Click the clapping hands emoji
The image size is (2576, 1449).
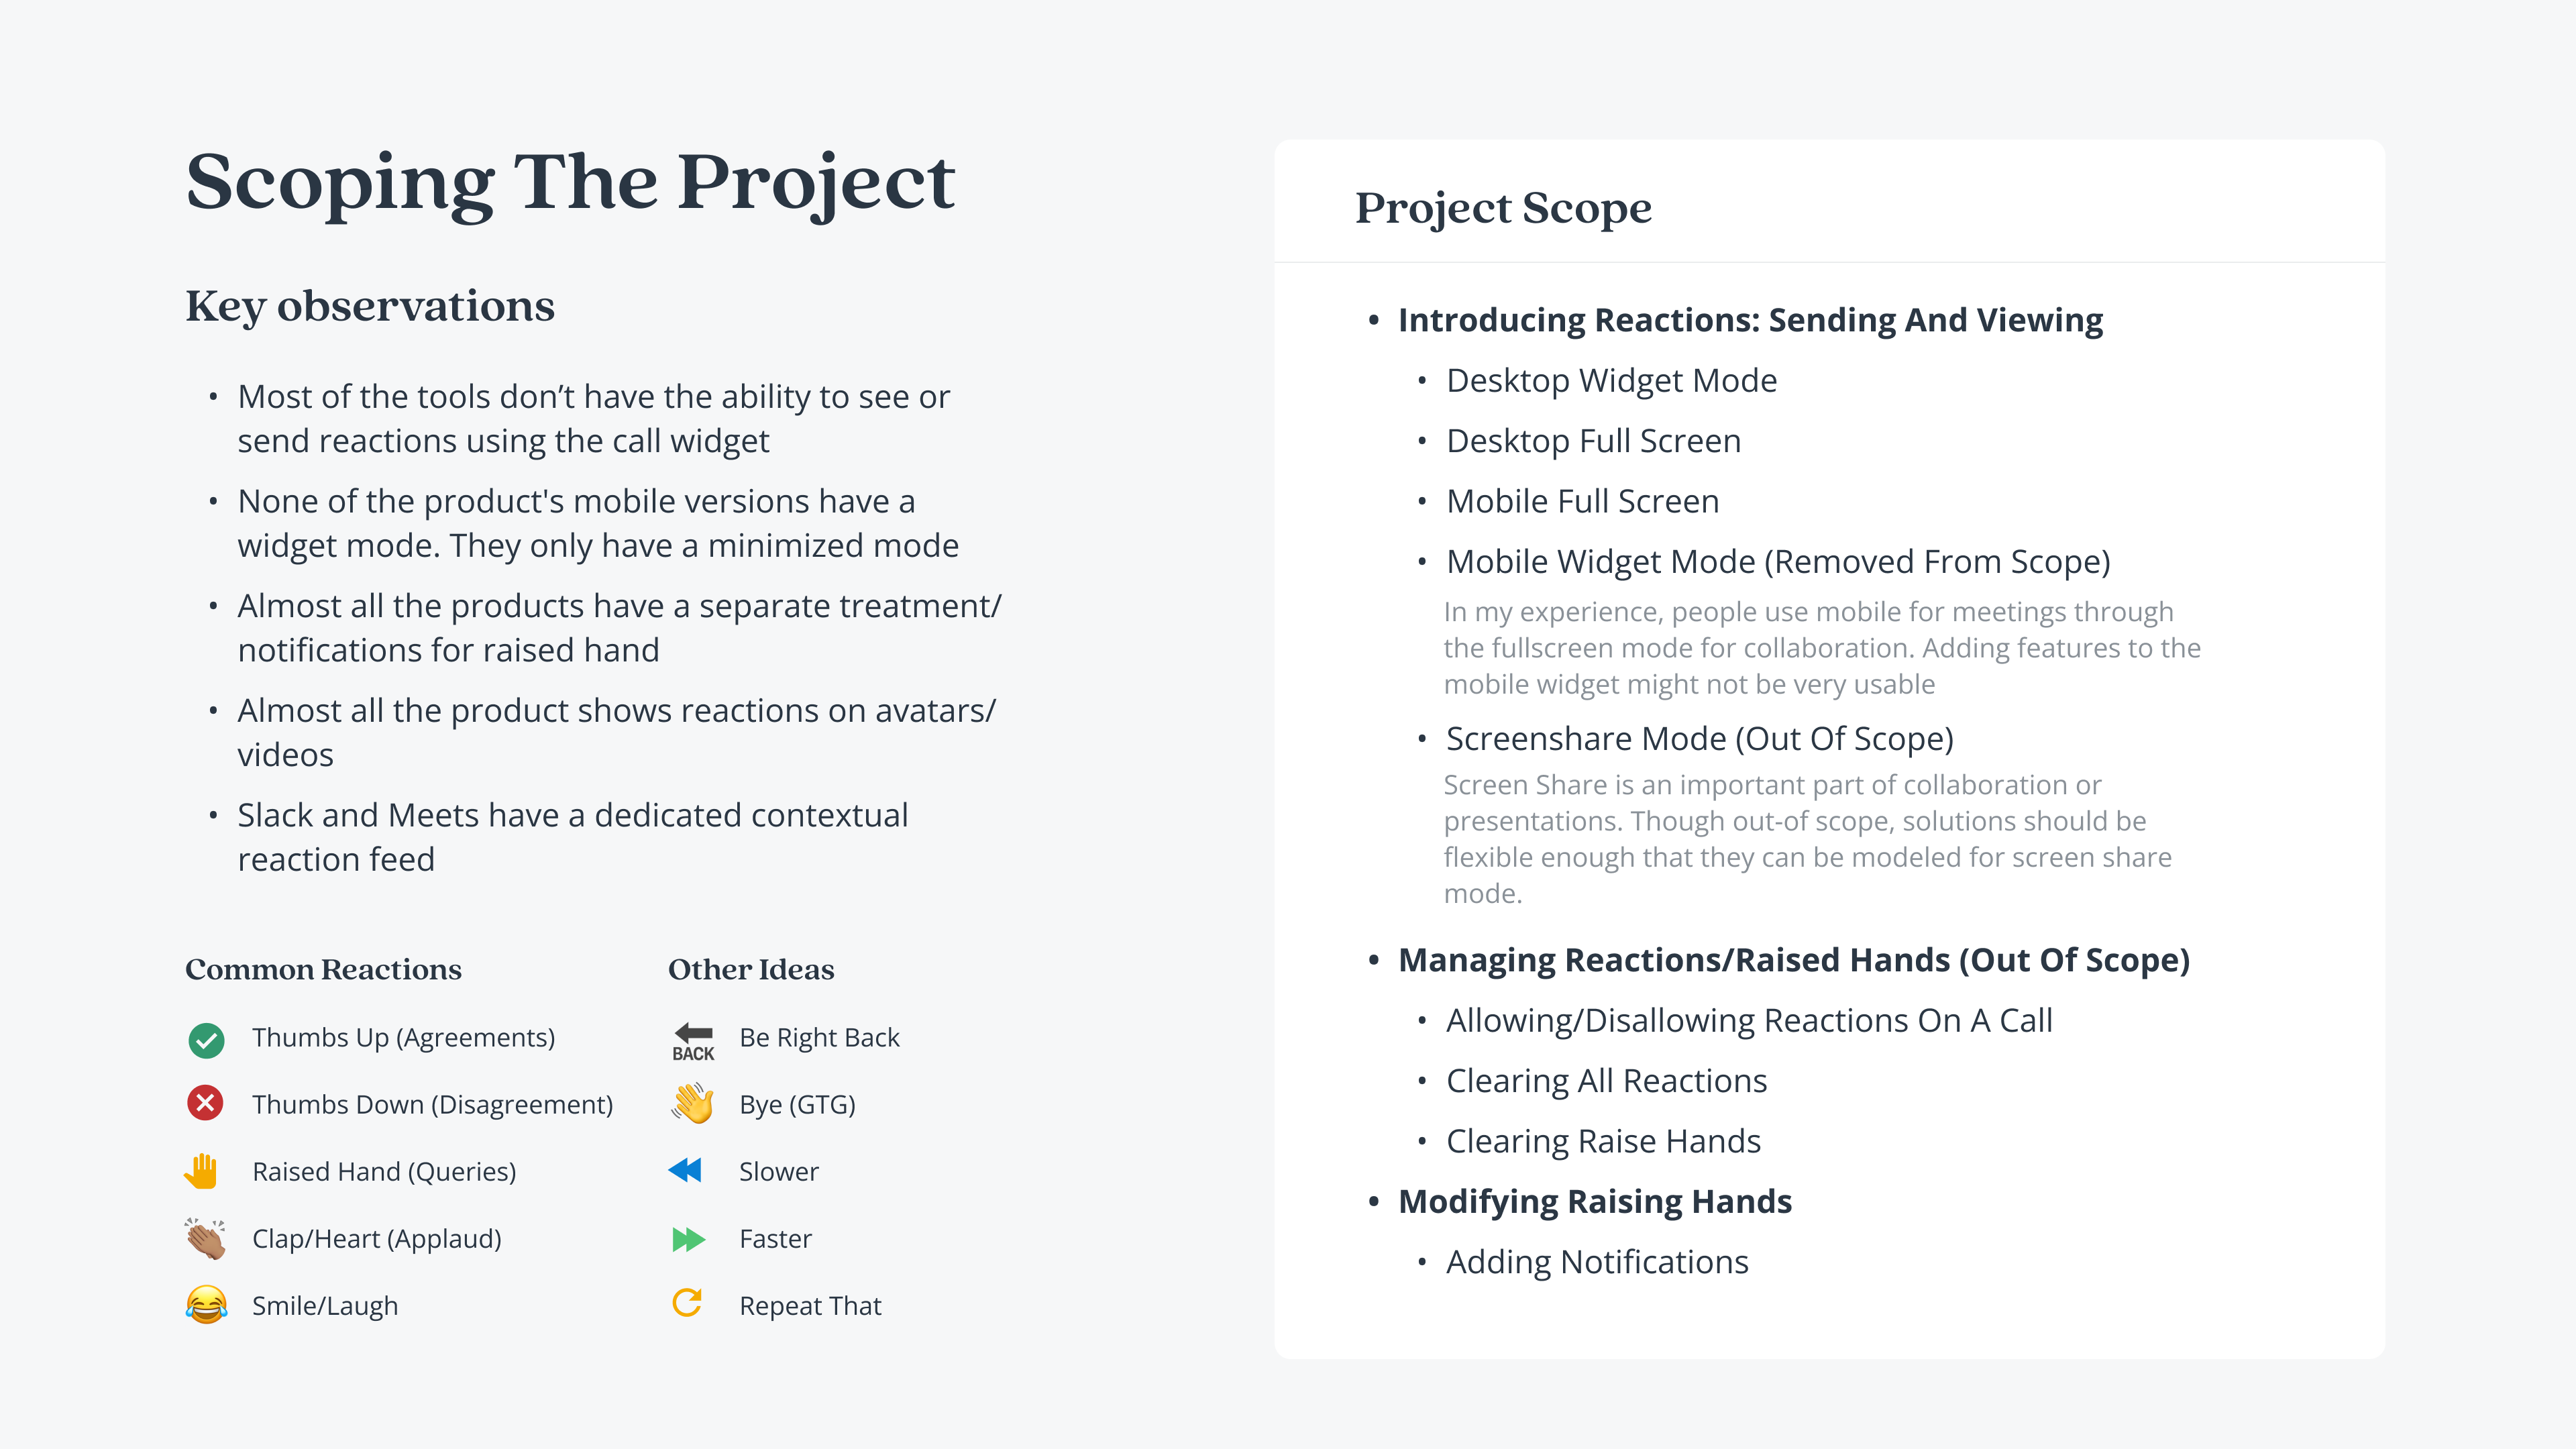(205, 1239)
